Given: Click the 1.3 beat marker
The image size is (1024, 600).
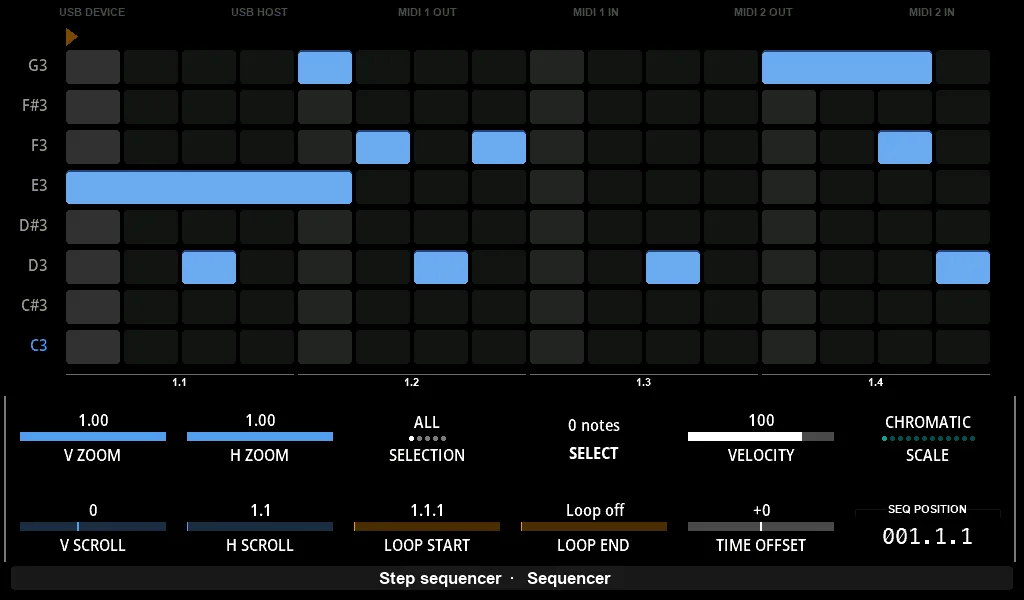Looking at the screenshot, I should coord(643,382).
